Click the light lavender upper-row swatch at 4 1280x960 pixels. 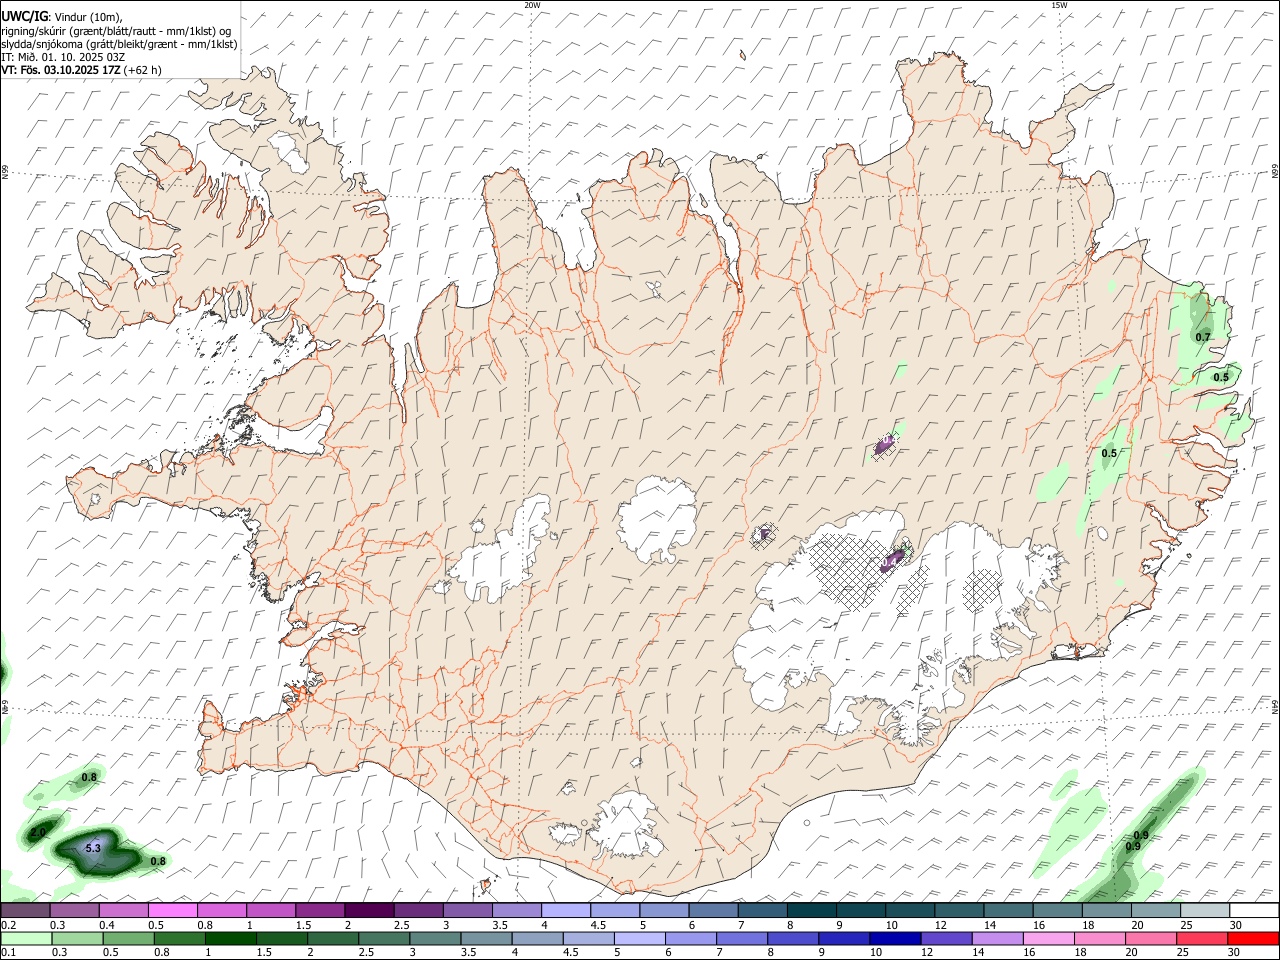[566, 910]
